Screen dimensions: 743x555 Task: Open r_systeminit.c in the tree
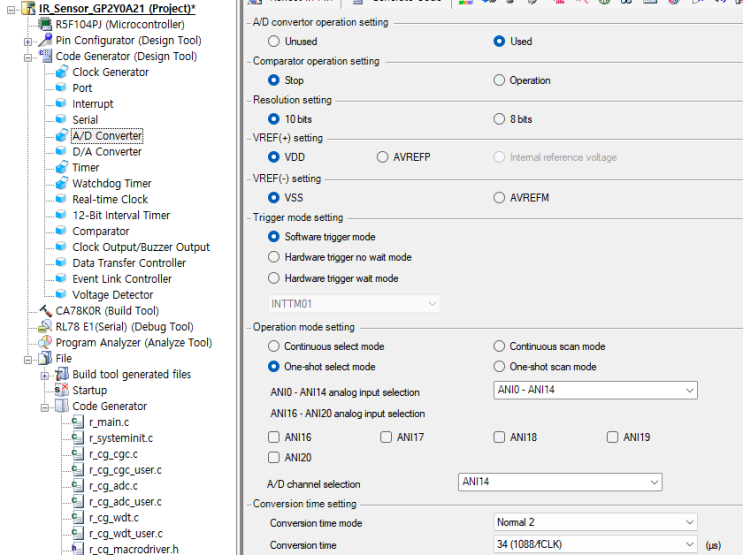point(121,438)
